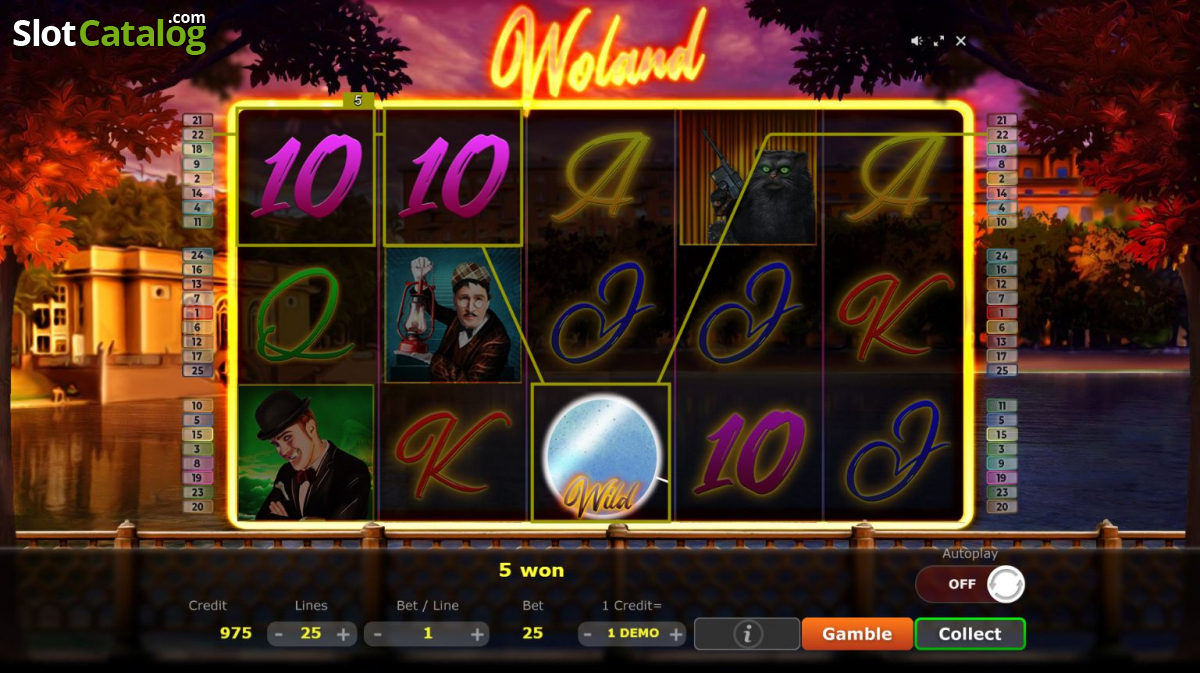Collect the winnings

click(970, 634)
